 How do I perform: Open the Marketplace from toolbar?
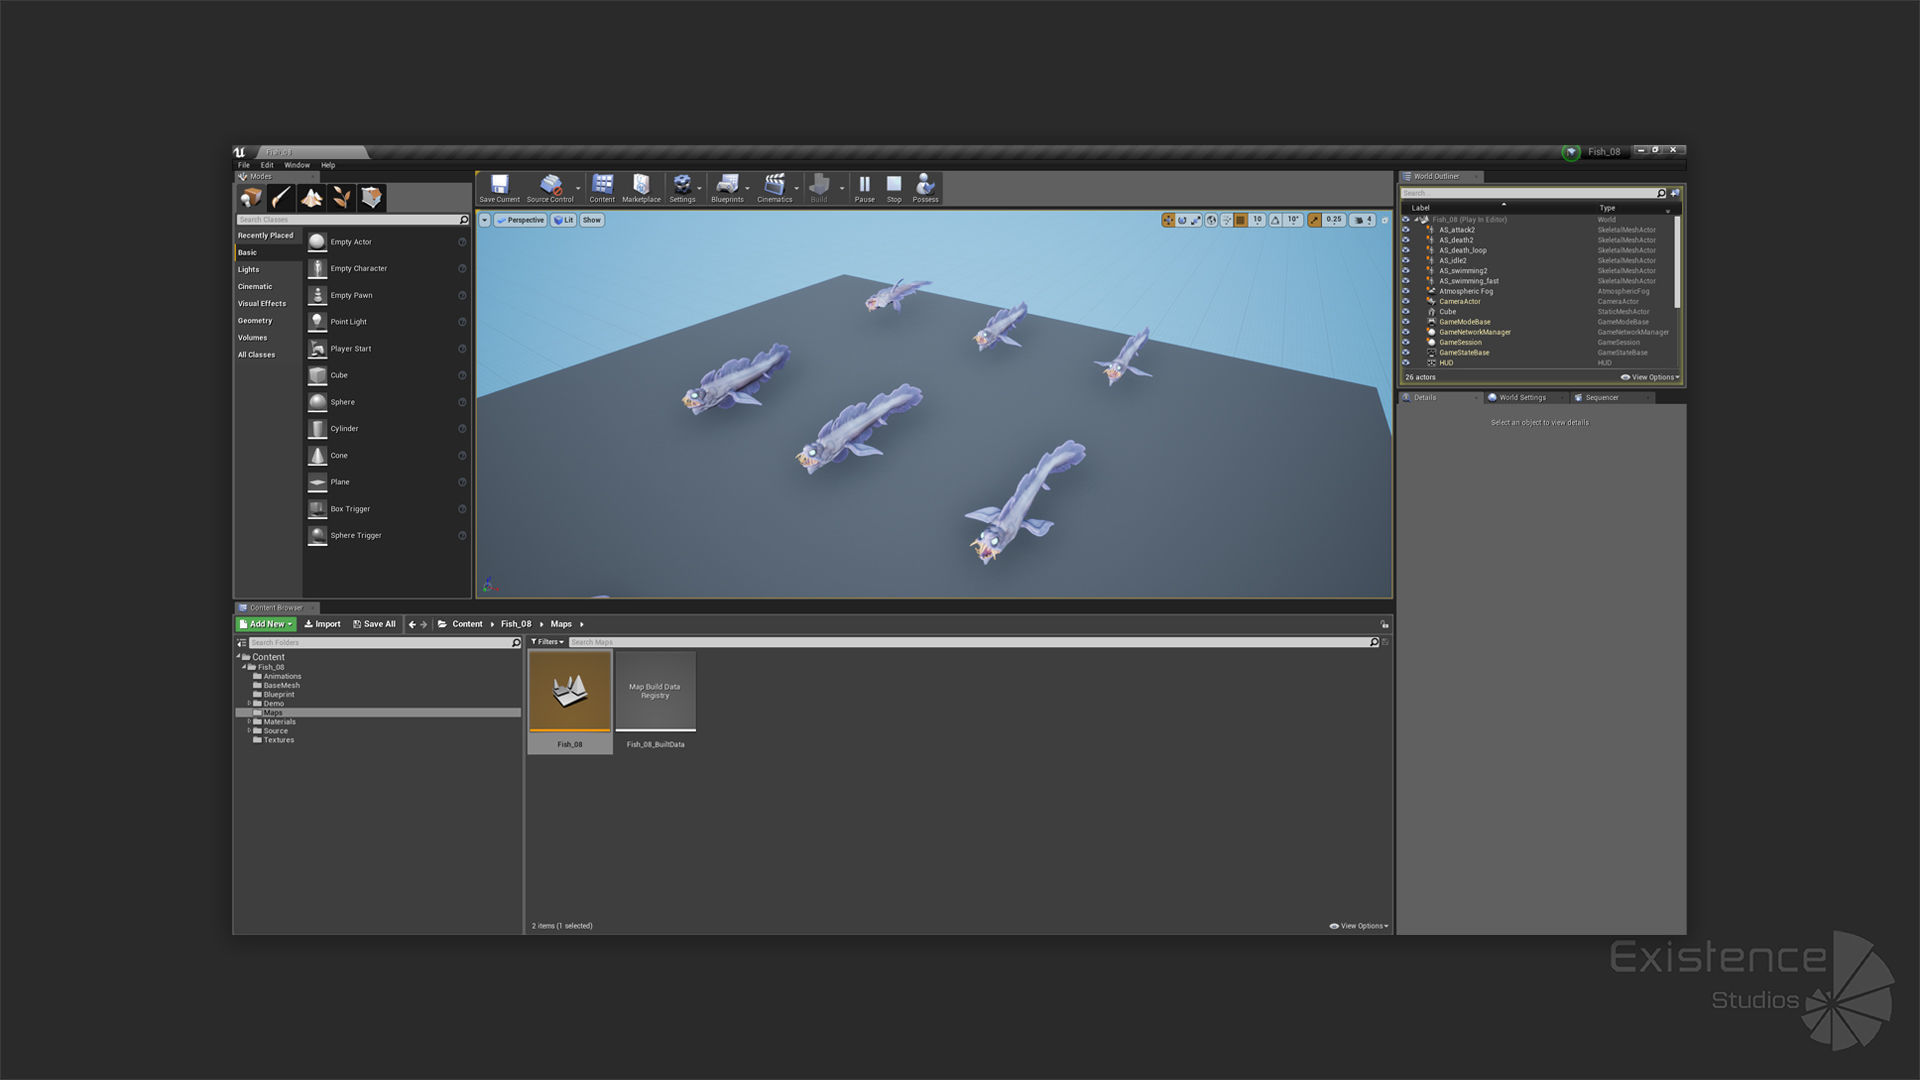pos(641,187)
